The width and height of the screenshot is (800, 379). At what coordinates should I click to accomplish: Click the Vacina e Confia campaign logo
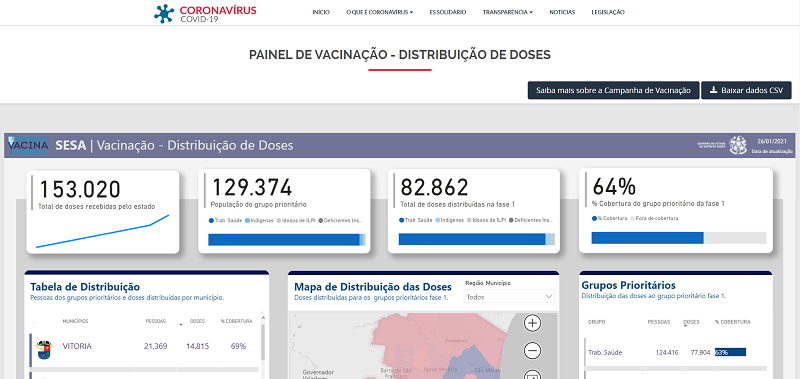pos(29,146)
